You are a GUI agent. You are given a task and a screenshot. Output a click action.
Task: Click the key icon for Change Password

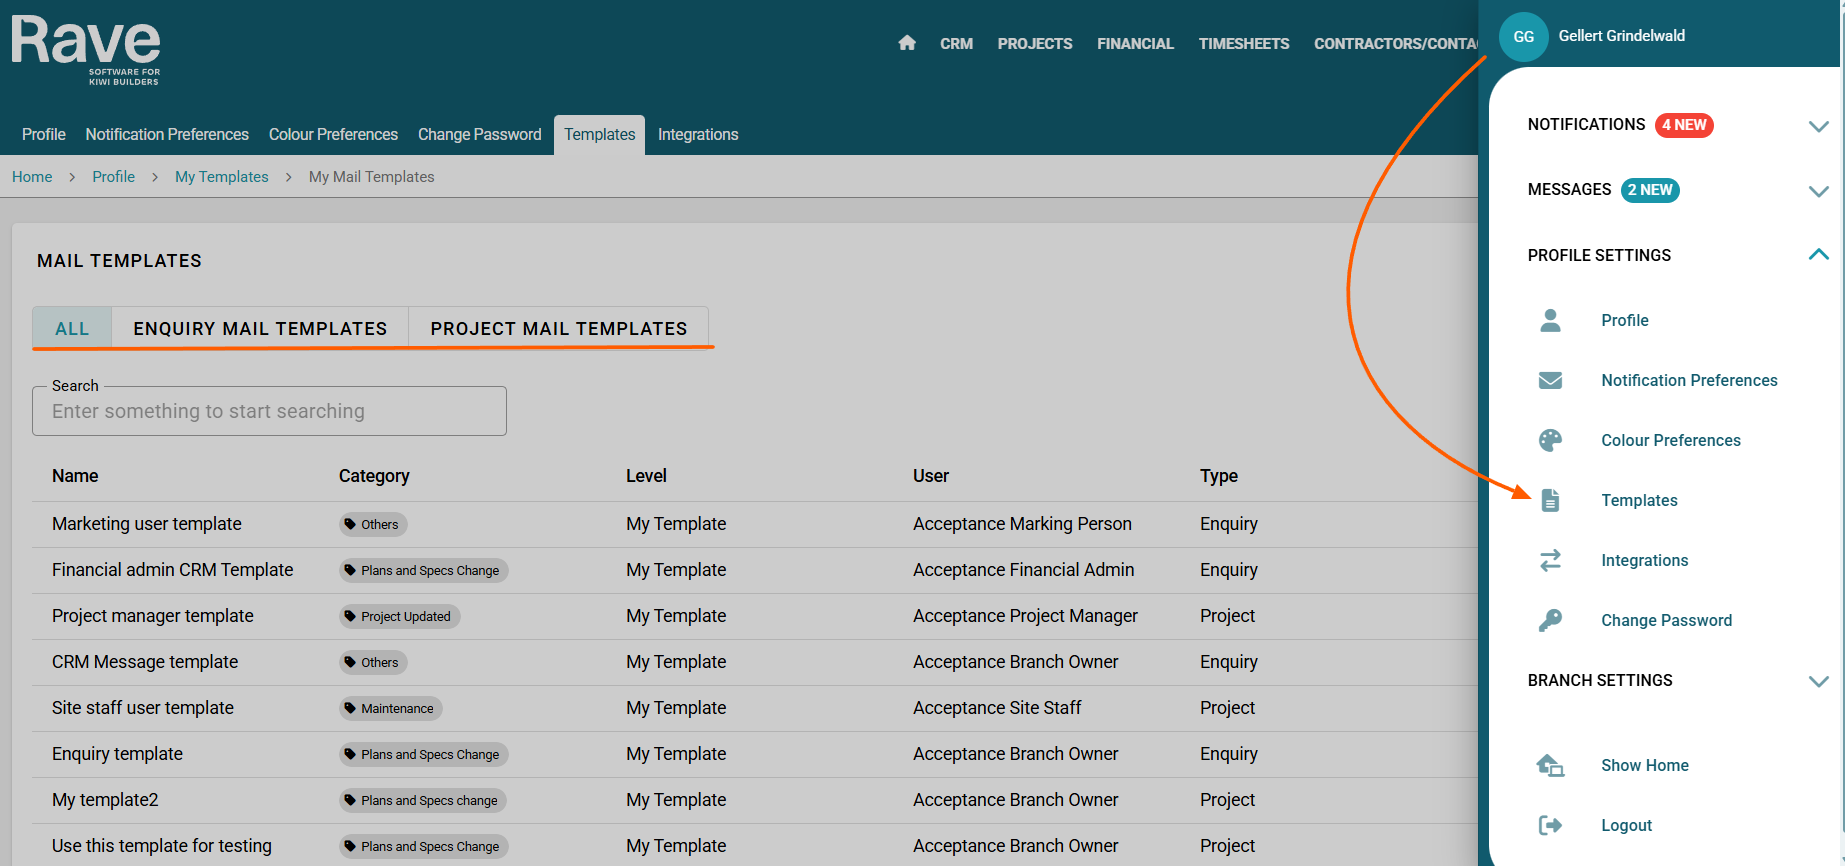(1550, 620)
